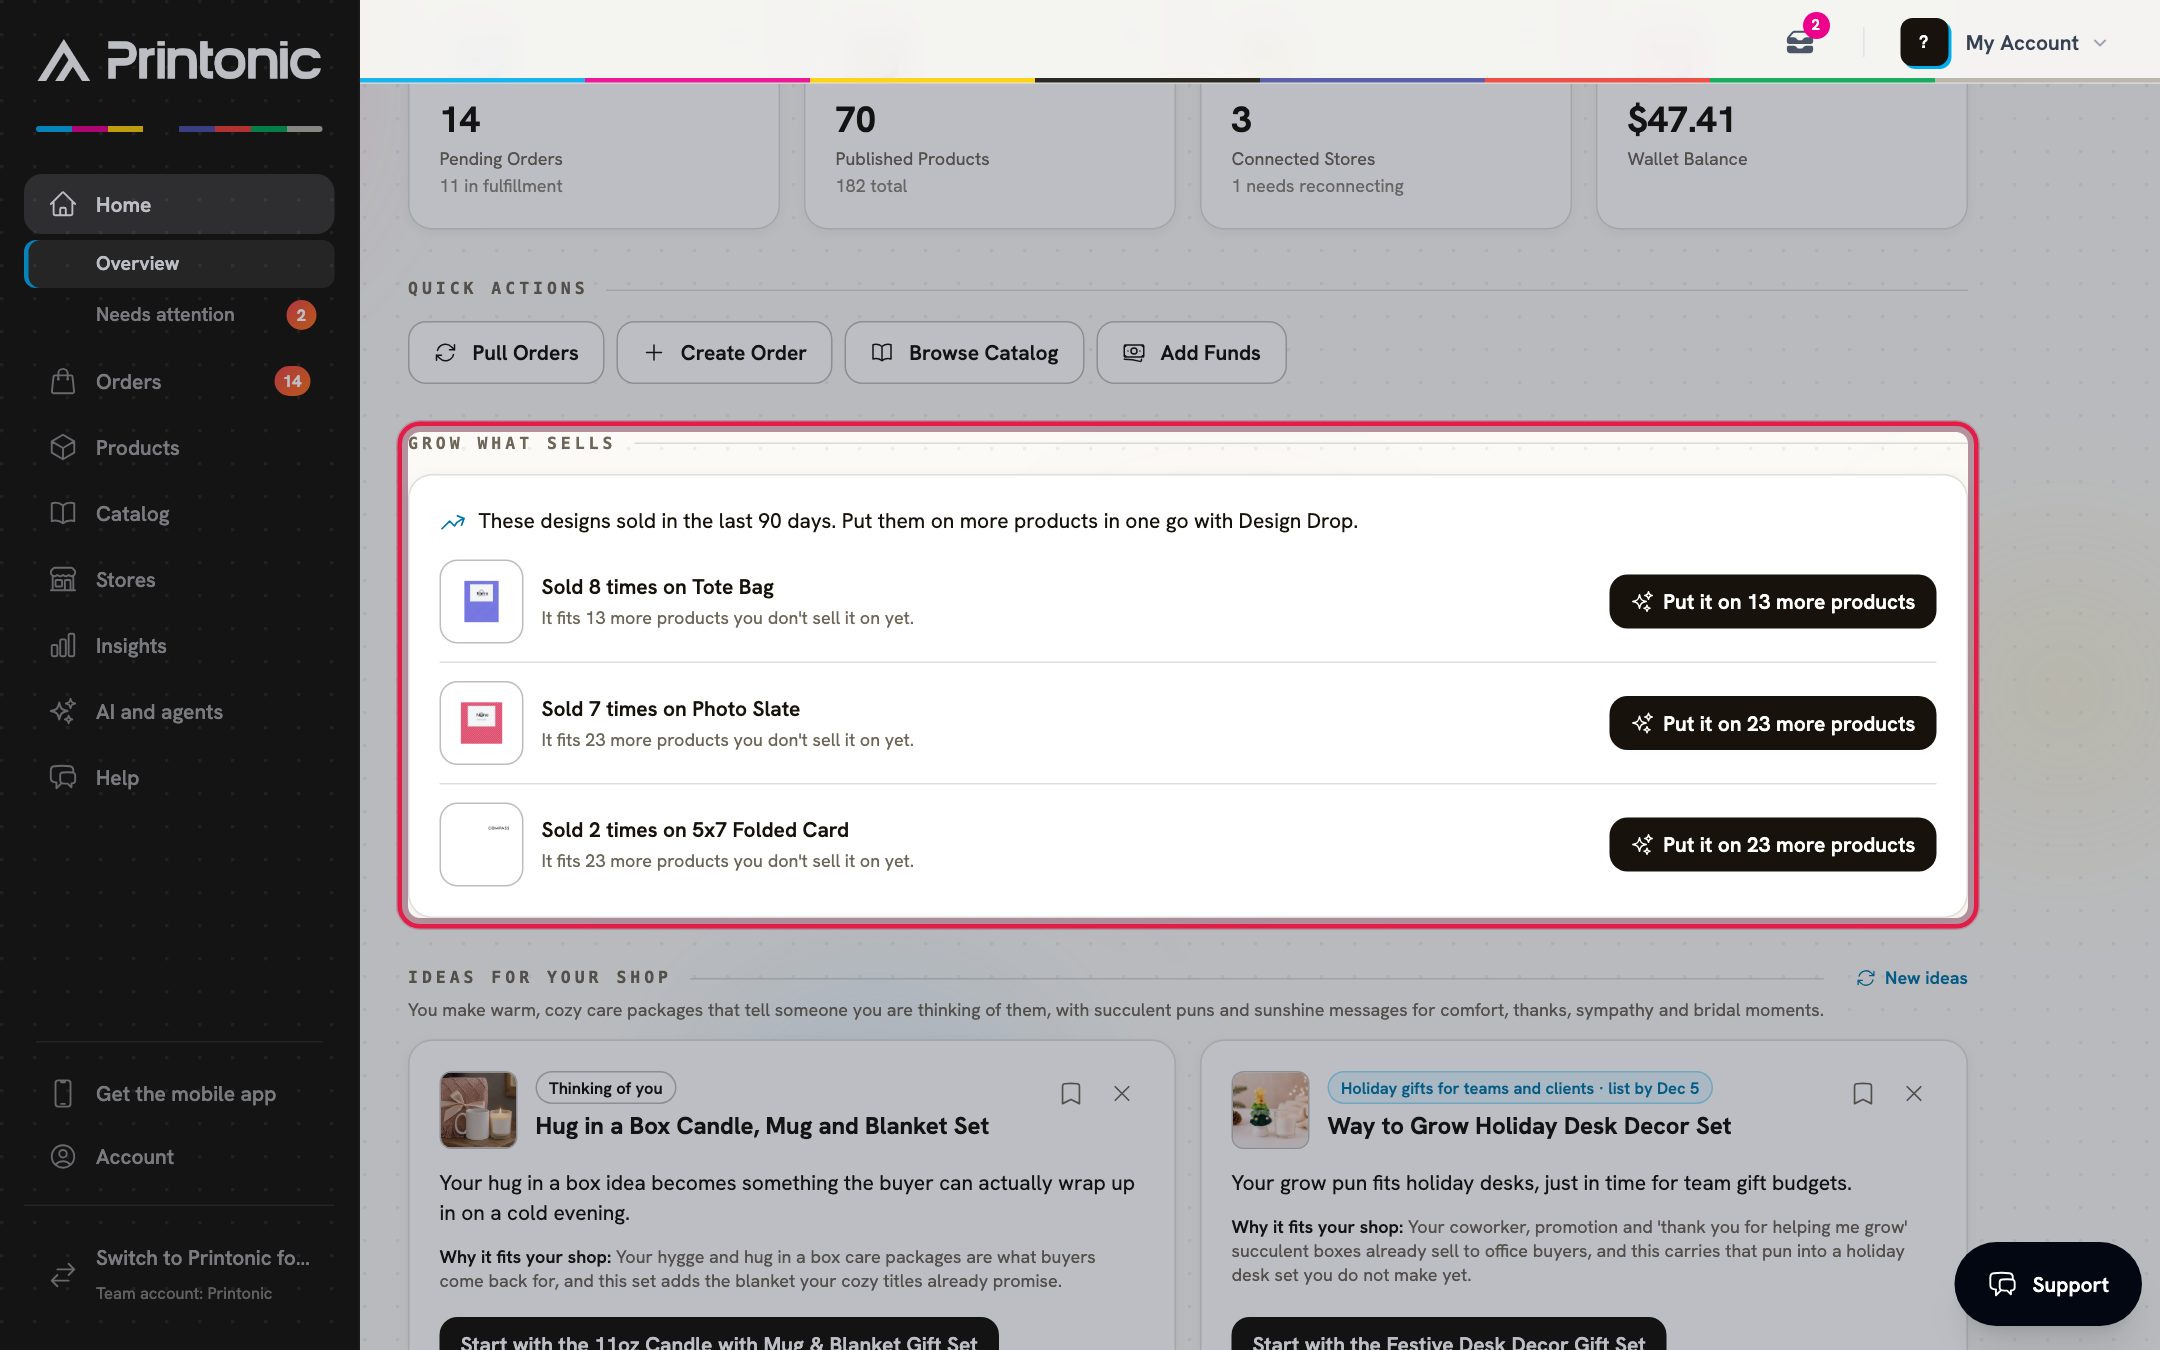Open the Holiday Desk Decor thumbnail
This screenshot has width=2160, height=1350.
[x=1270, y=1110]
